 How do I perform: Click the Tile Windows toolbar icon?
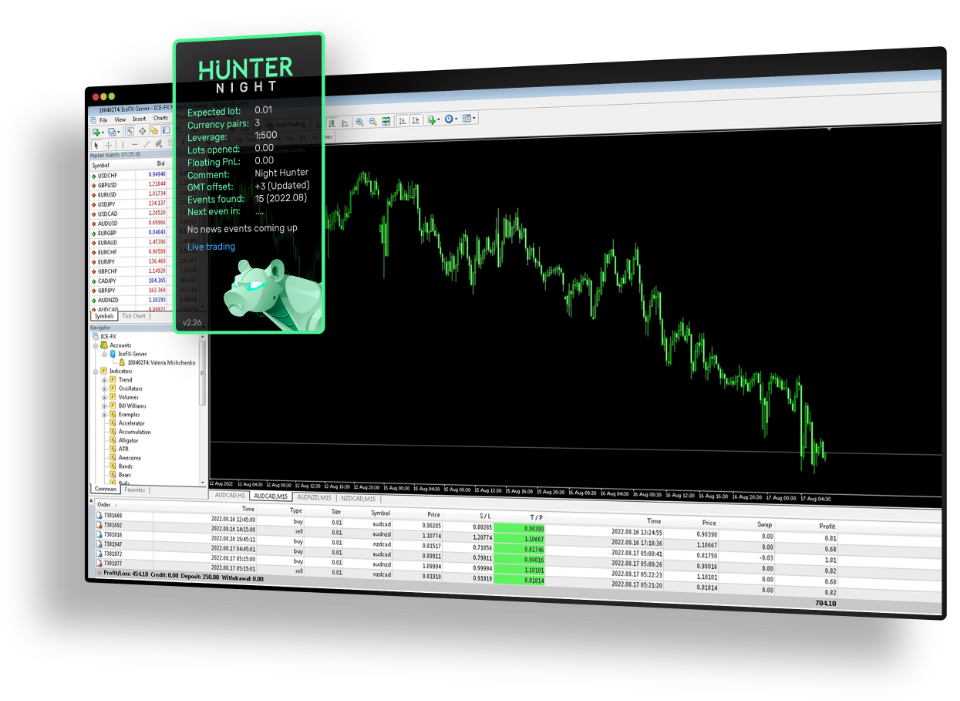[x=385, y=122]
